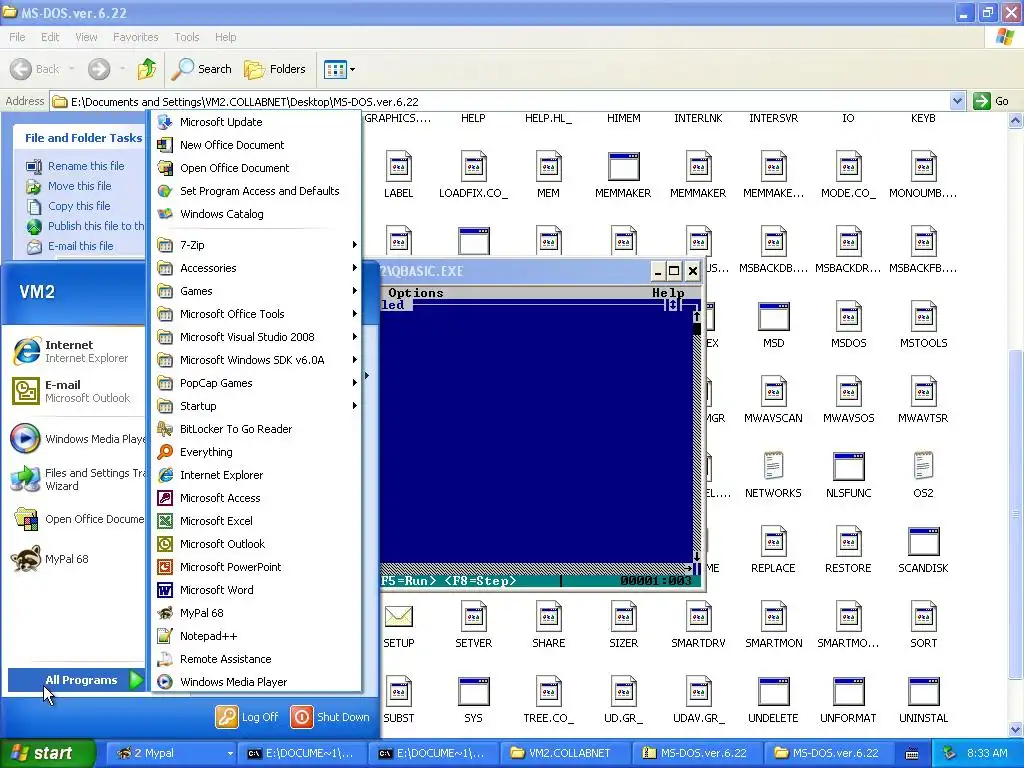Viewport: 1024px width, 768px height.
Task: Launch Microsoft Word
Action: click(x=256, y=590)
